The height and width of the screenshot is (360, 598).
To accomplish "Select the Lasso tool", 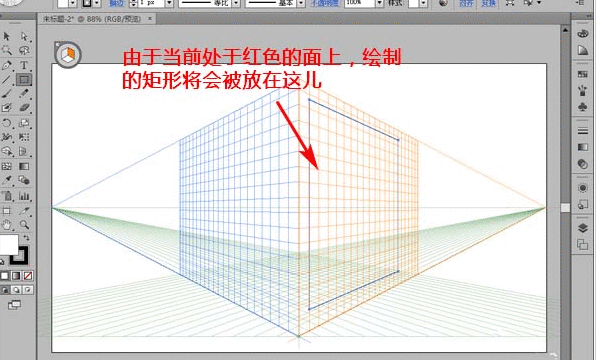I will coord(24,50).
